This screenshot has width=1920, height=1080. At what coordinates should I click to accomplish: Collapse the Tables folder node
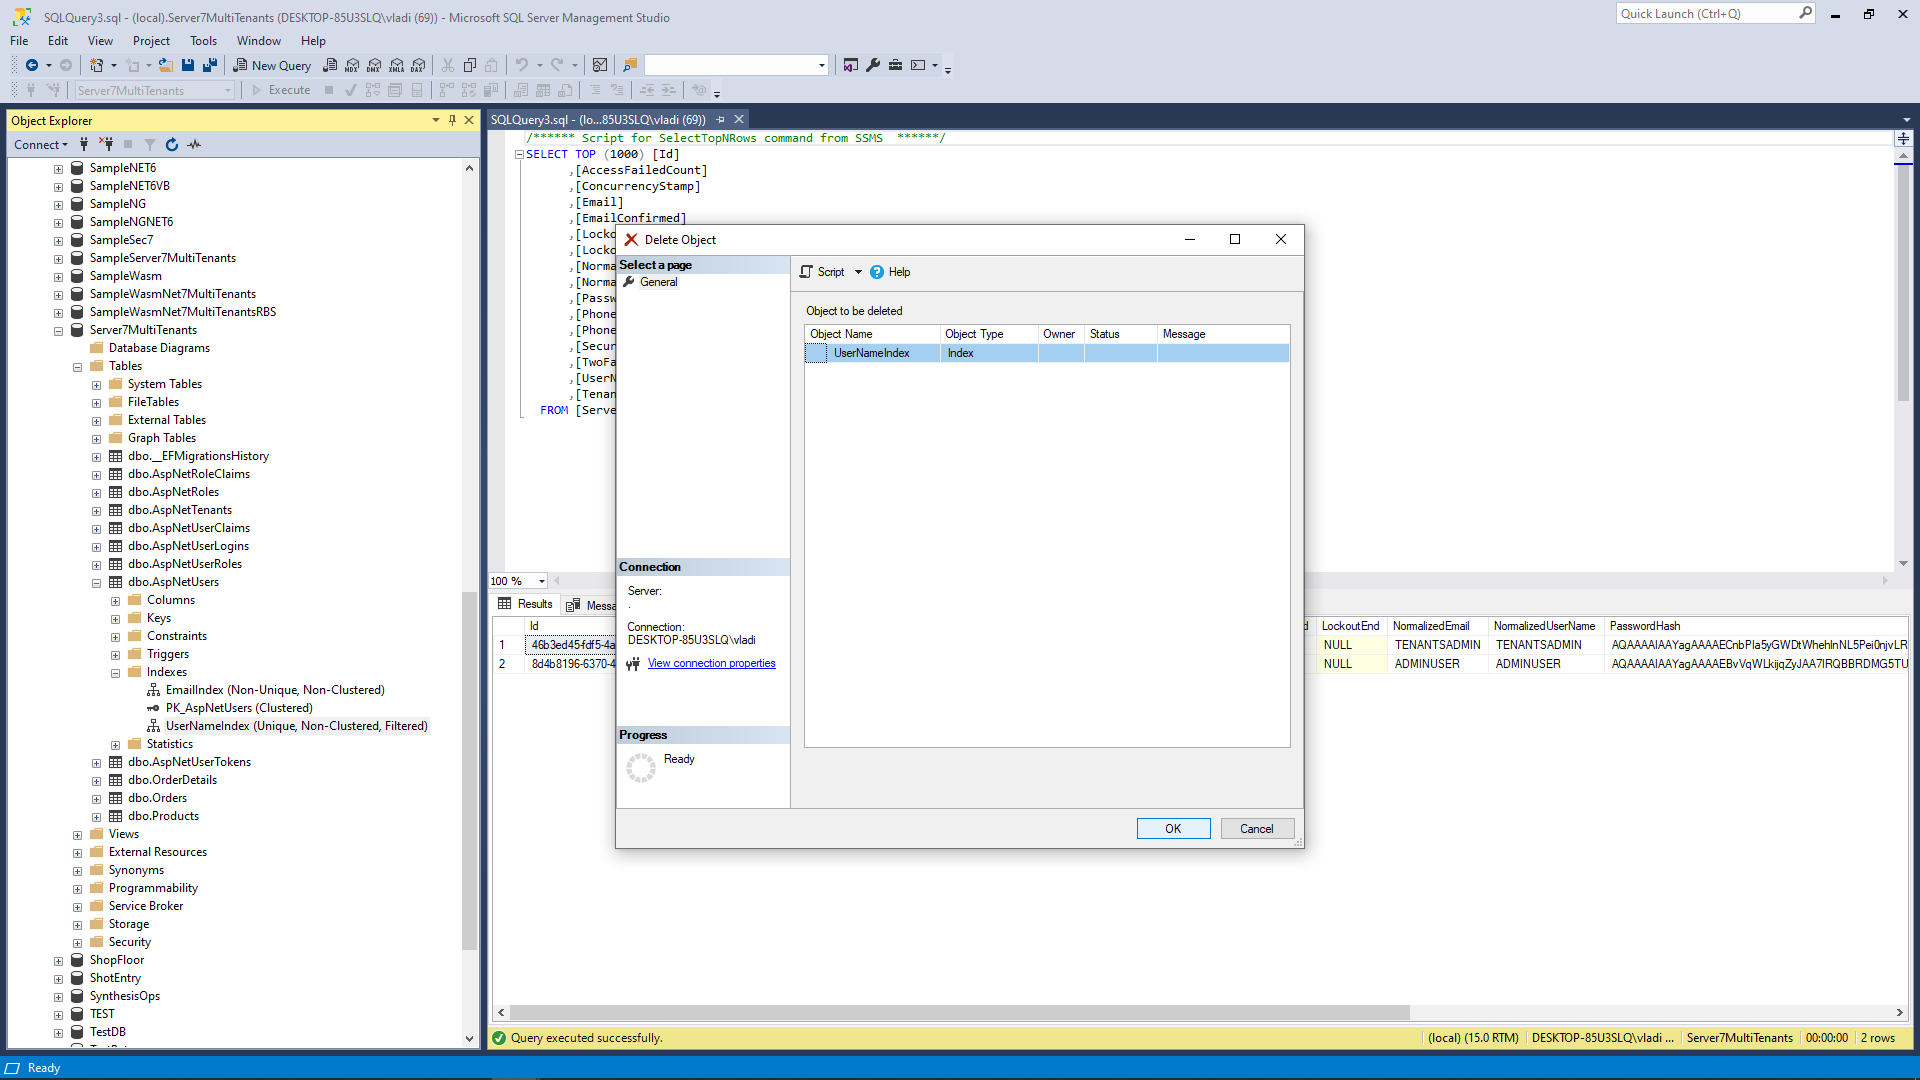coord(77,366)
